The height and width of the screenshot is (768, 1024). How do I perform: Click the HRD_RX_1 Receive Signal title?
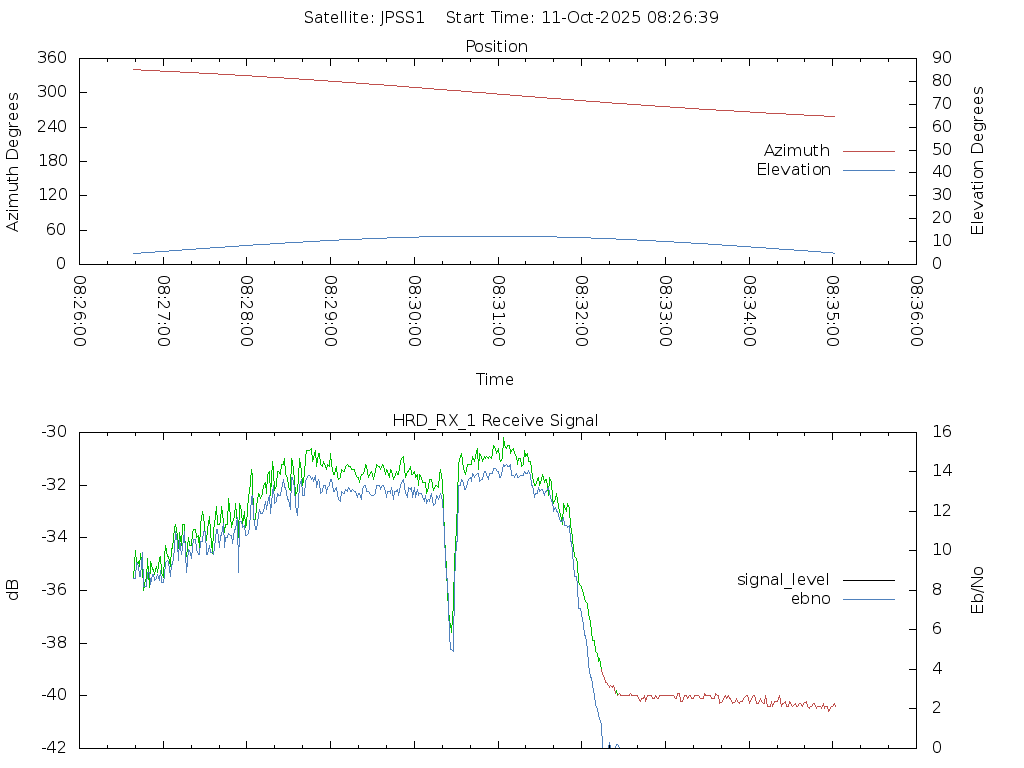[495, 420]
